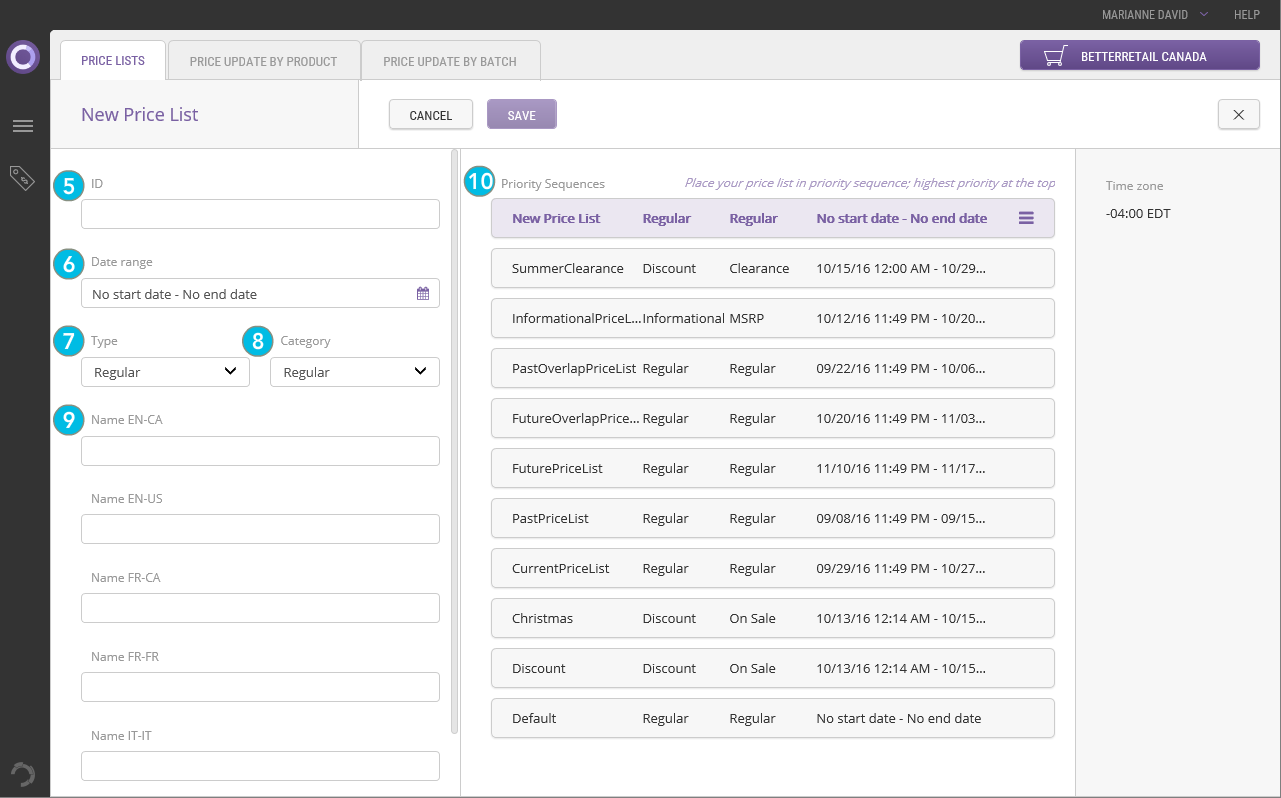Click the BetterRetail Canada store button
The height and width of the screenshot is (798, 1281).
click(x=1139, y=55)
